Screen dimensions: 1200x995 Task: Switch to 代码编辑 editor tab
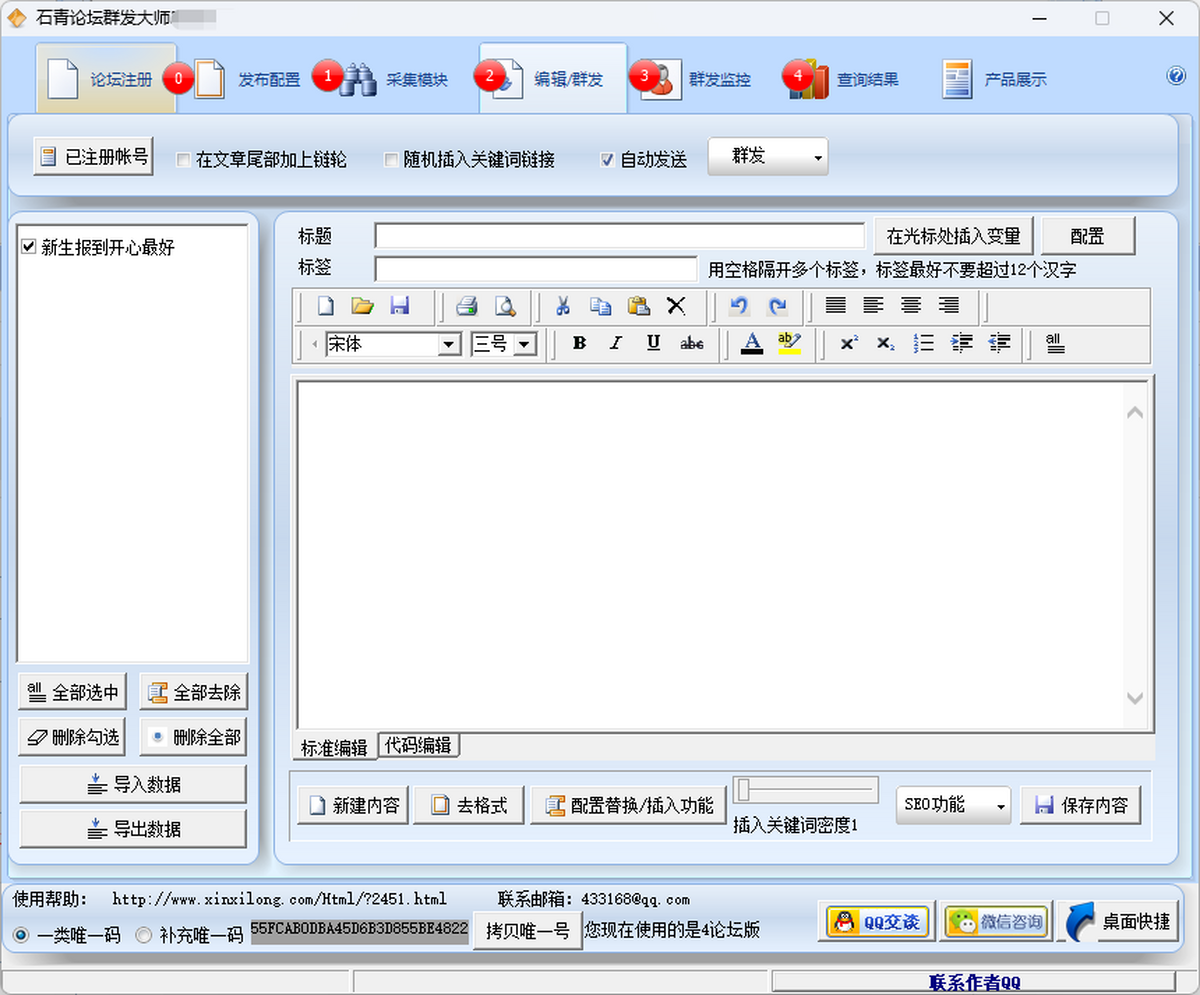tap(418, 746)
